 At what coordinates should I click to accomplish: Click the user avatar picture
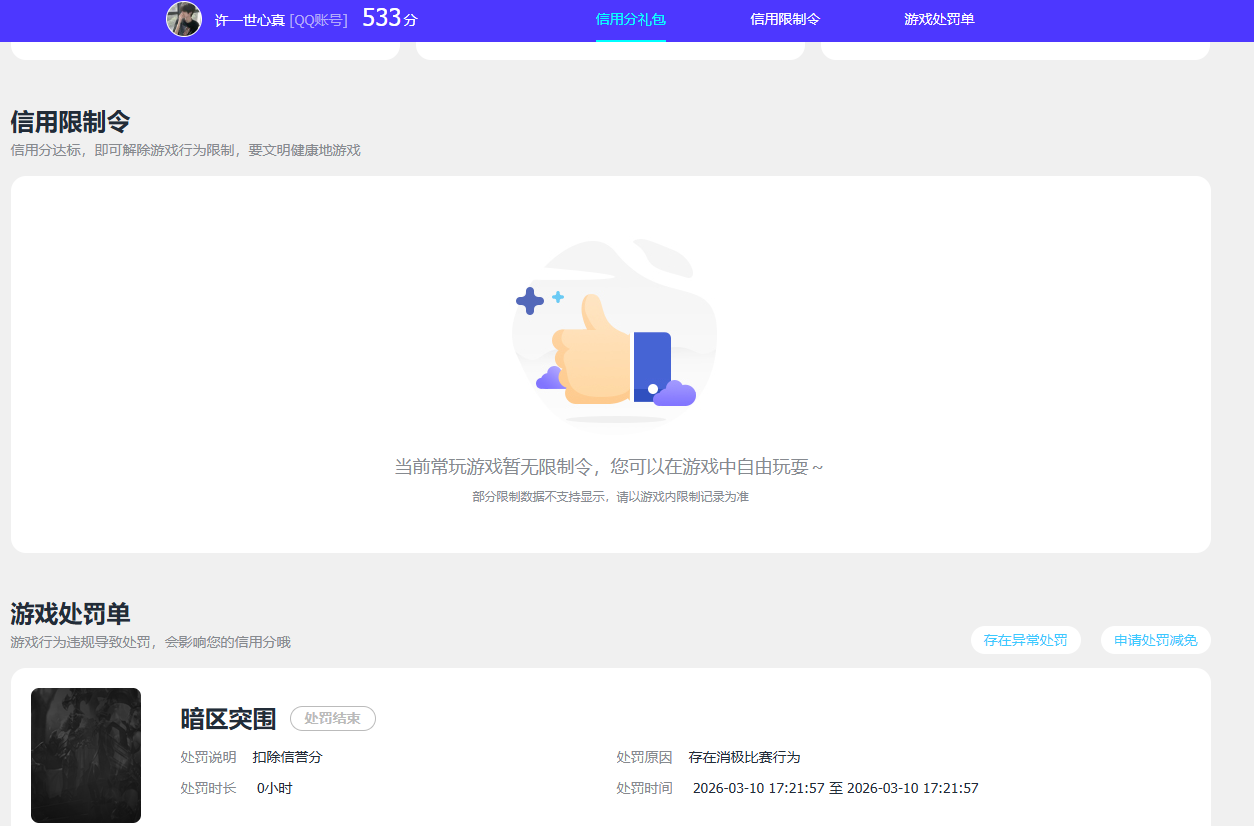(x=184, y=19)
